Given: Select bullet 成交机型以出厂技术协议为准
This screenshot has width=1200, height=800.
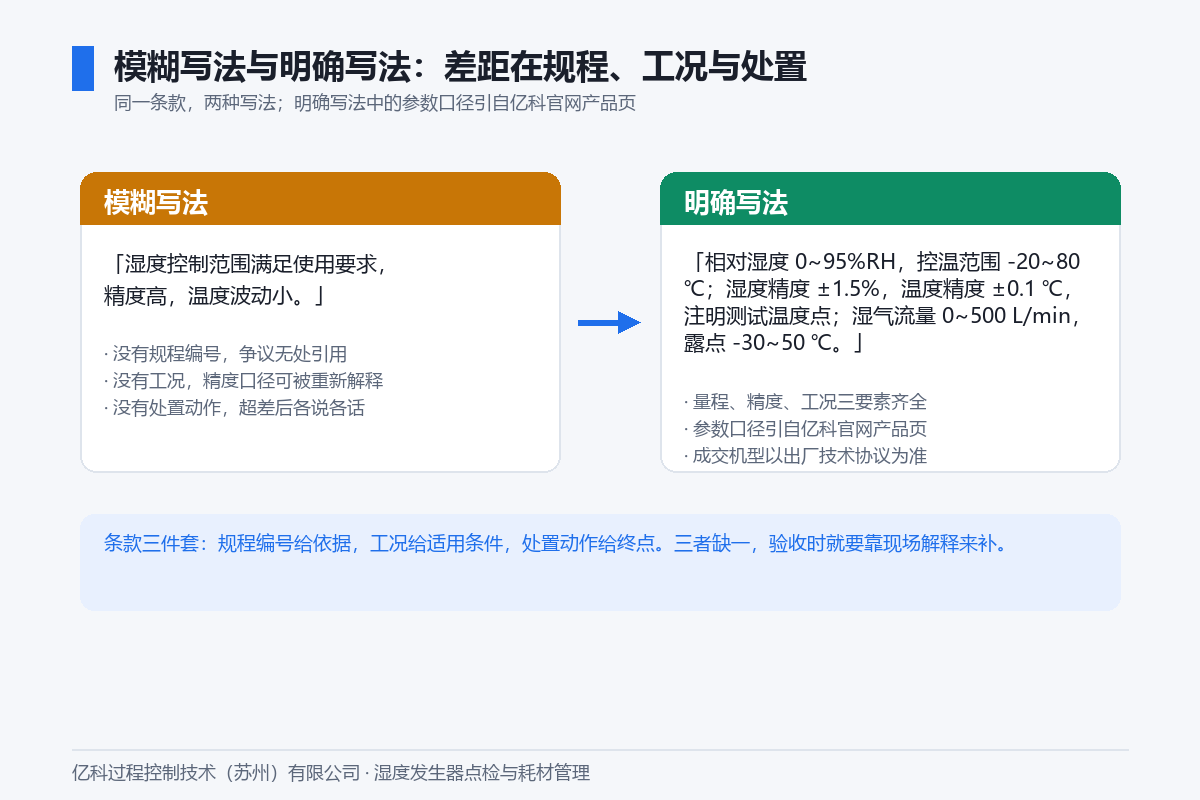Looking at the screenshot, I should (805, 456).
